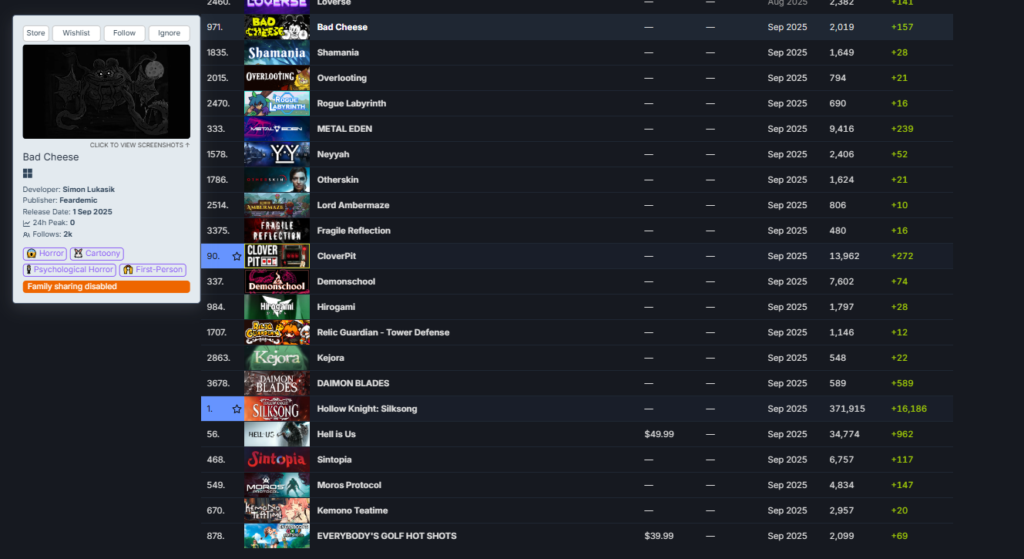The width and height of the screenshot is (1024, 559).
Task: Open Shamania capsule image
Action: coord(277,53)
